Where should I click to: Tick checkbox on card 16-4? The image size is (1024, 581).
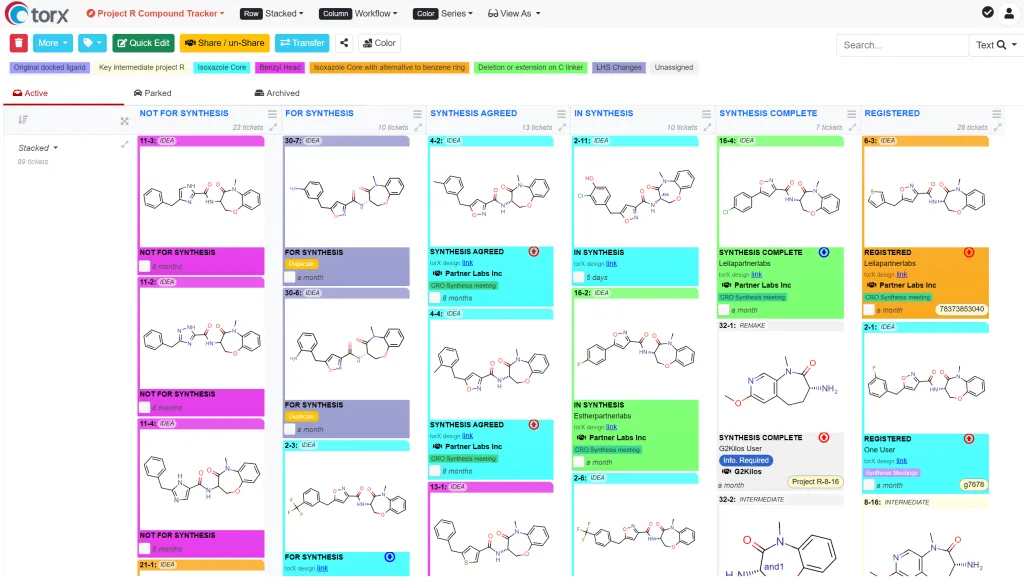point(724,309)
